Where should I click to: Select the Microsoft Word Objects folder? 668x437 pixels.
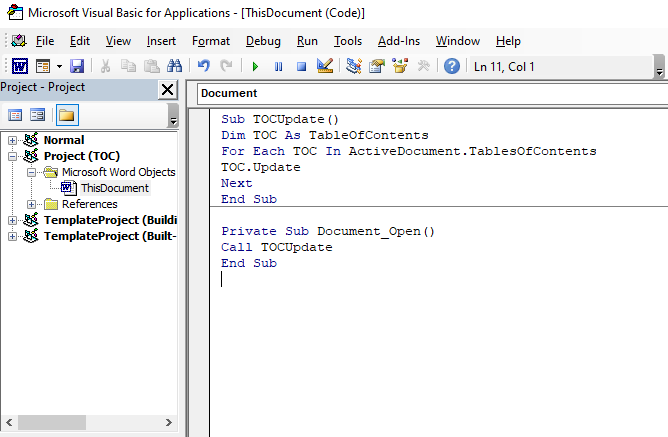point(118,172)
